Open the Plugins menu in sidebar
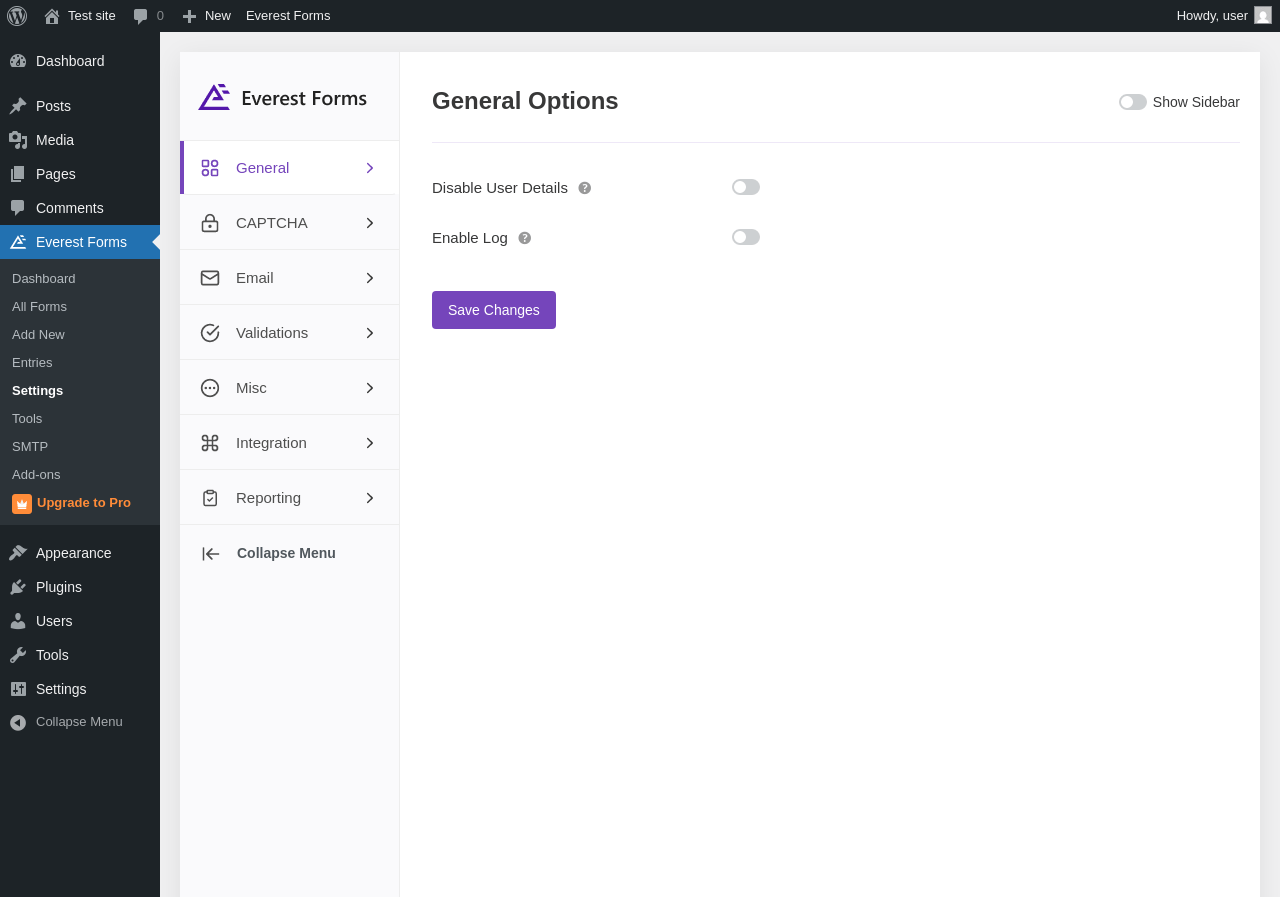This screenshot has height=897, width=1280. tap(59, 587)
